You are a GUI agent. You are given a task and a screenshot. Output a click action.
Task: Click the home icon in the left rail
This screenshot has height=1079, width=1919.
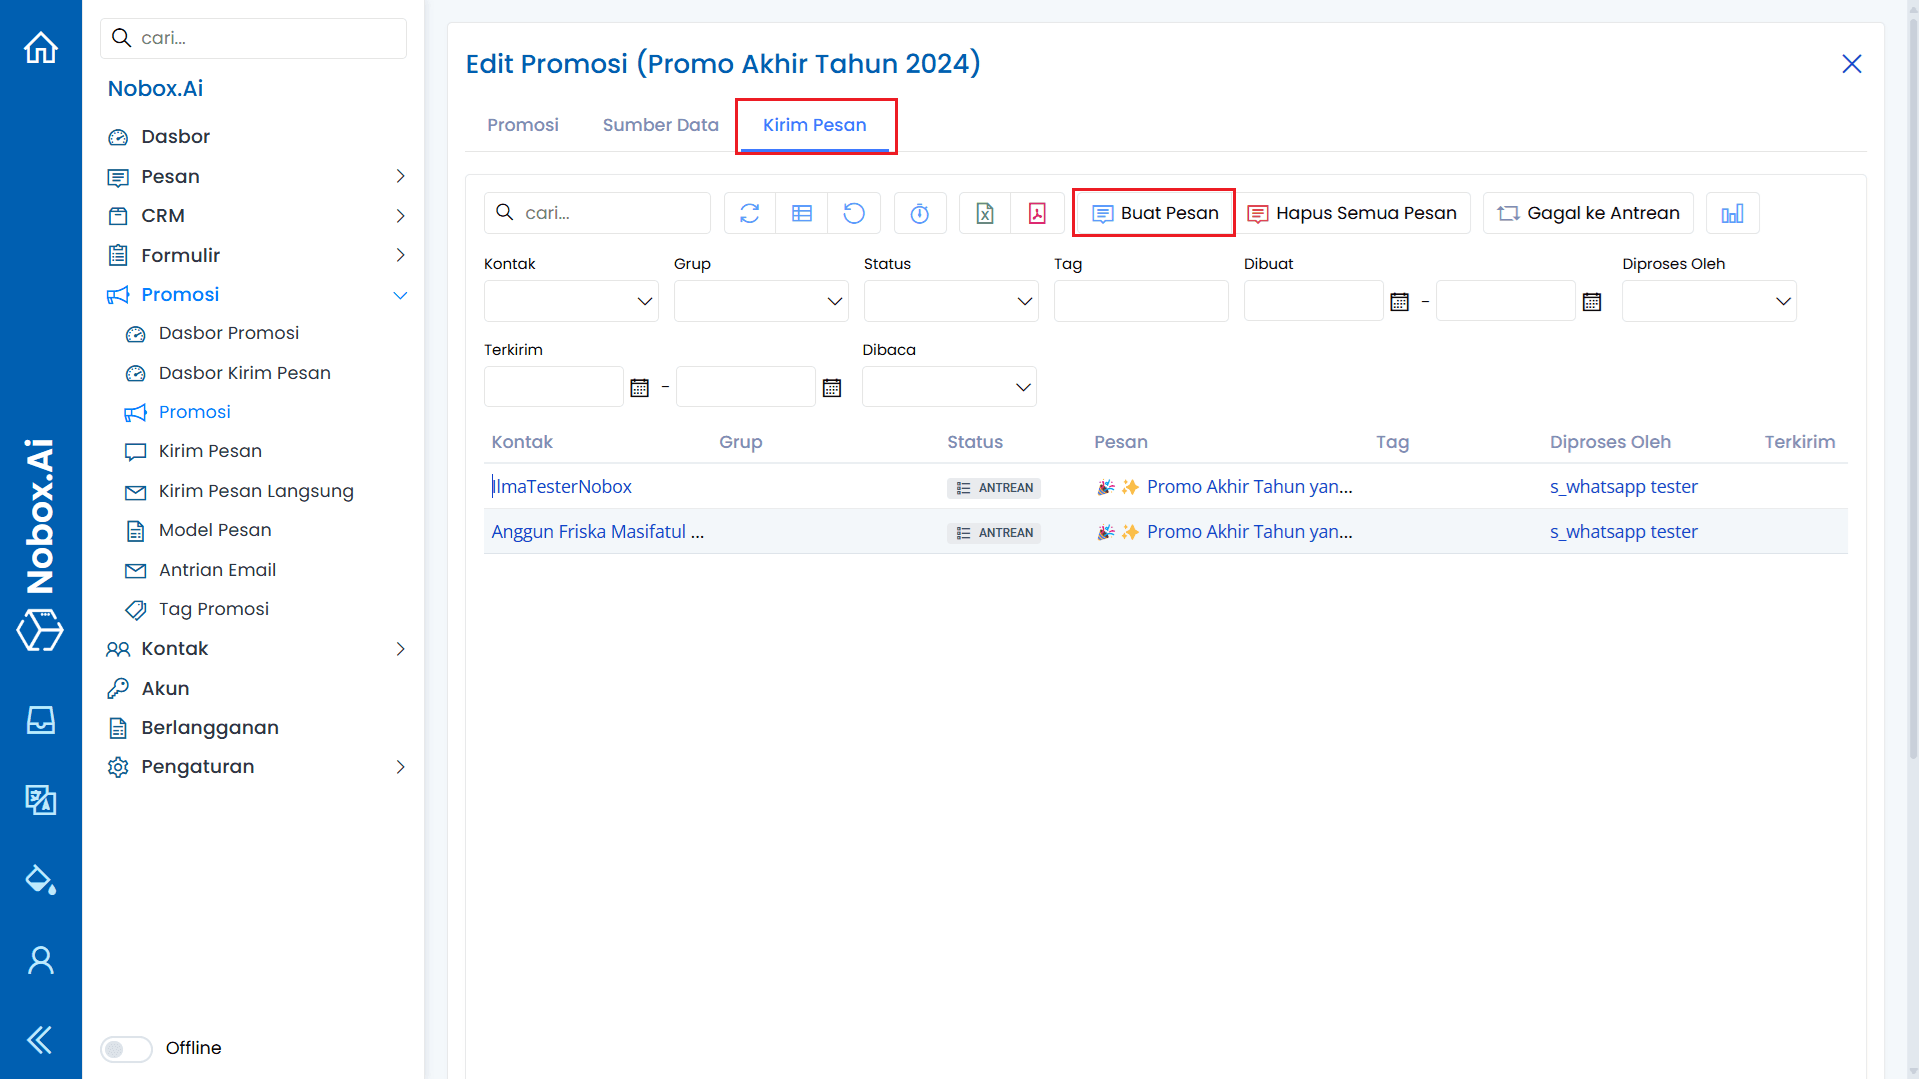point(41,48)
